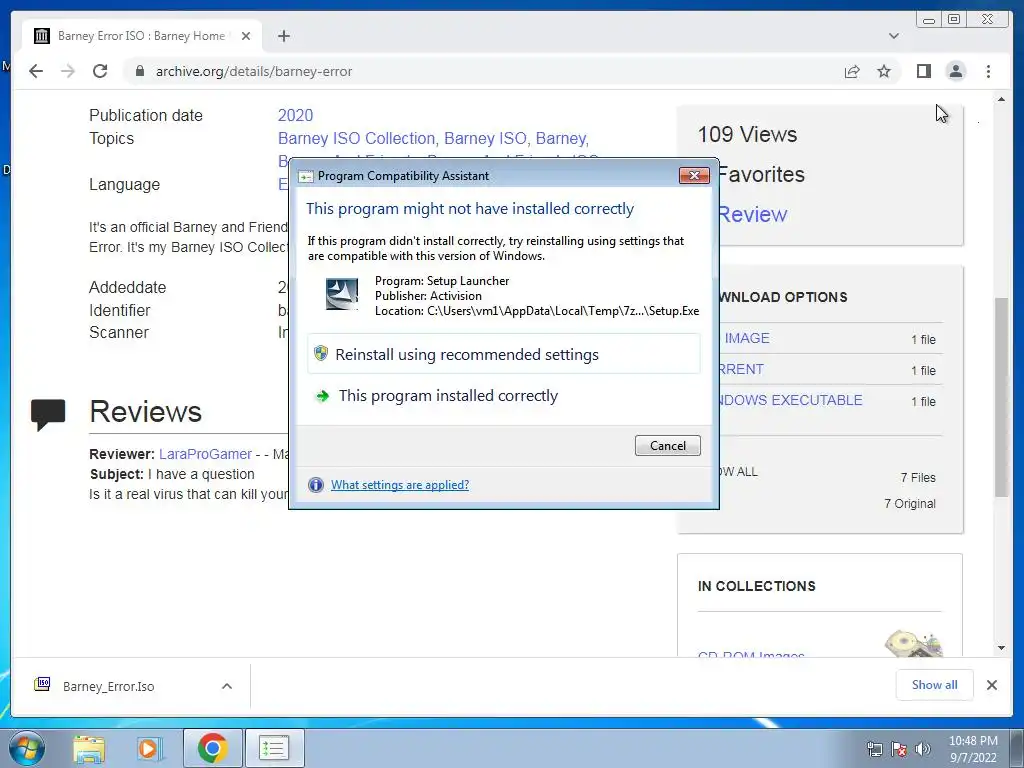The image size is (1024, 768).
Task: Open the 2020 publication date link
Action: [x=295, y=116]
